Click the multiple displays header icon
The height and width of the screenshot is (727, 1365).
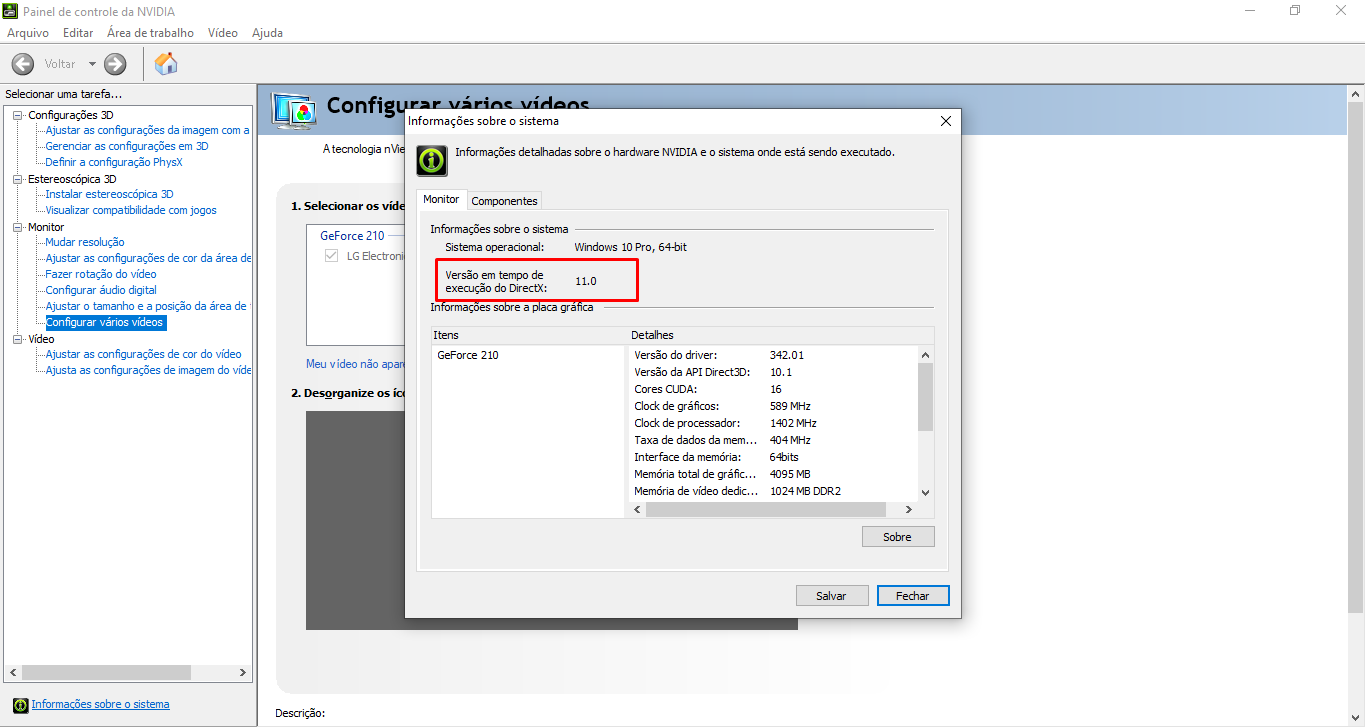pyautogui.click(x=294, y=109)
